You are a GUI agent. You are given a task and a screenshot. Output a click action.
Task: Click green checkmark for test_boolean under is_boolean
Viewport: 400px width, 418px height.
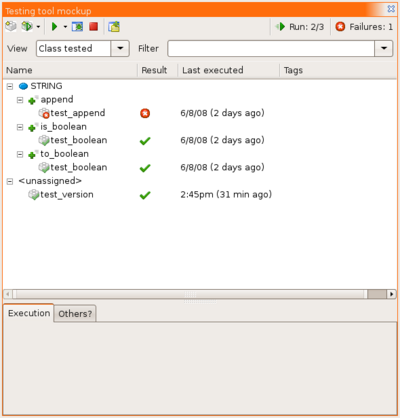pos(145,141)
